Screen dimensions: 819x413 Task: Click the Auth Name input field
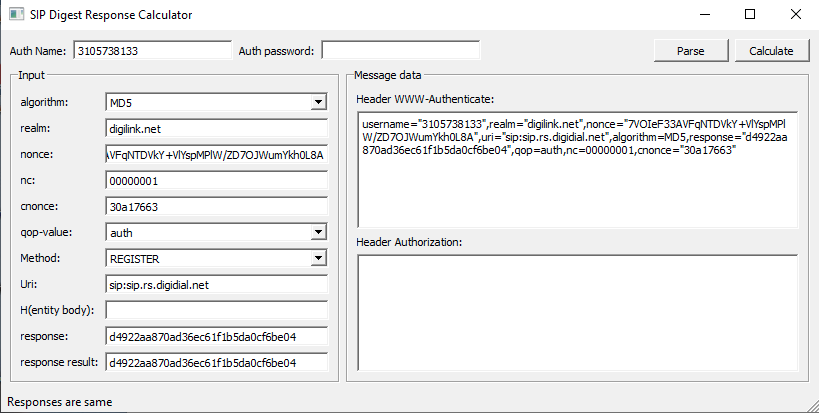(x=153, y=51)
